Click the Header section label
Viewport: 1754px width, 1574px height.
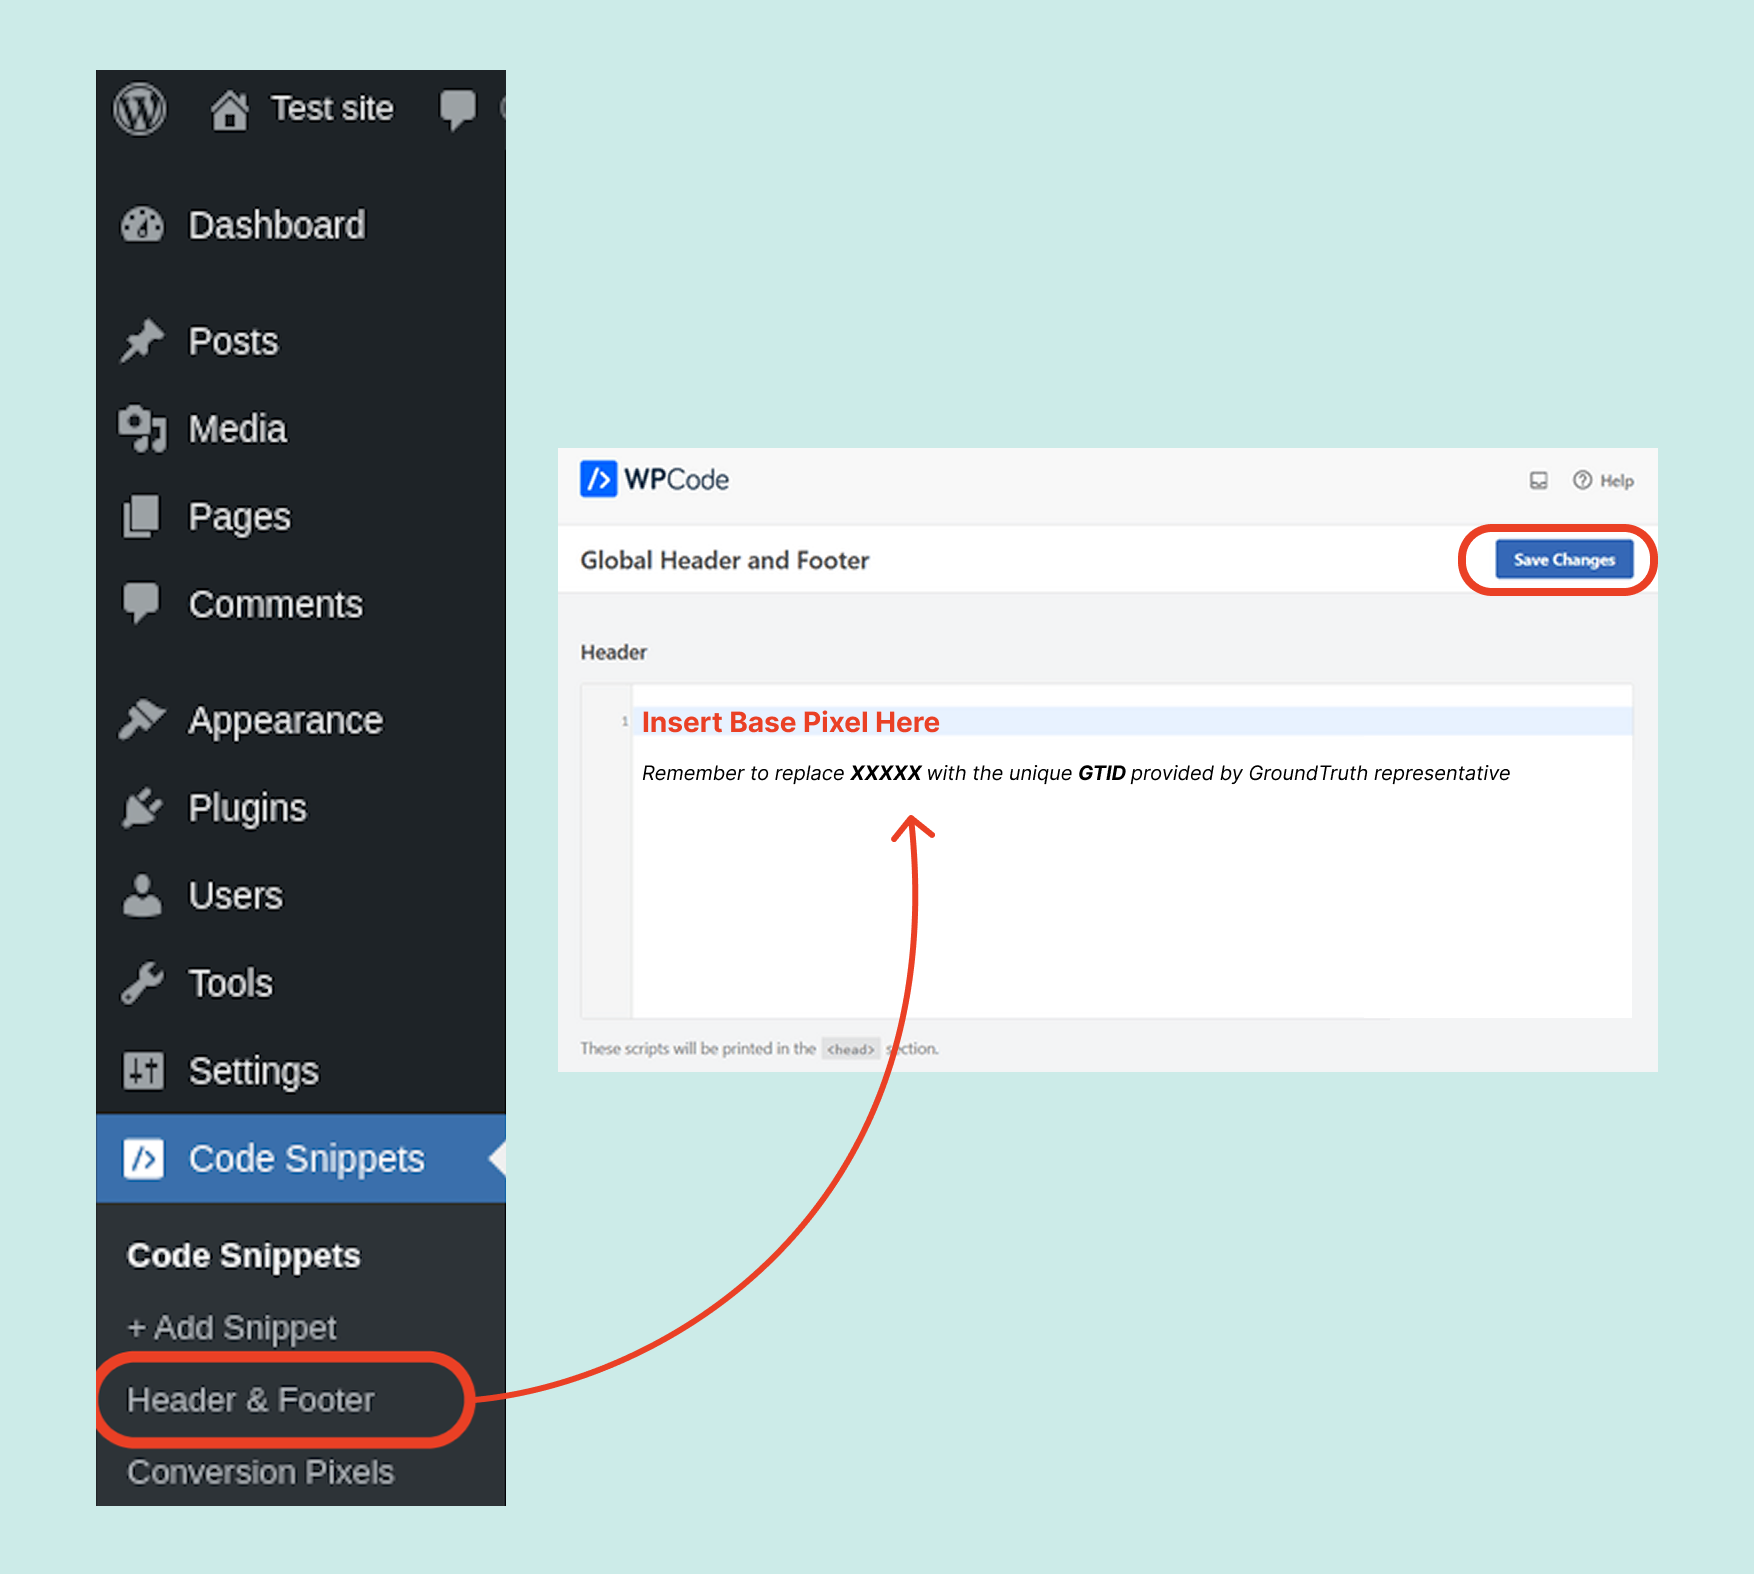pos(614,652)
